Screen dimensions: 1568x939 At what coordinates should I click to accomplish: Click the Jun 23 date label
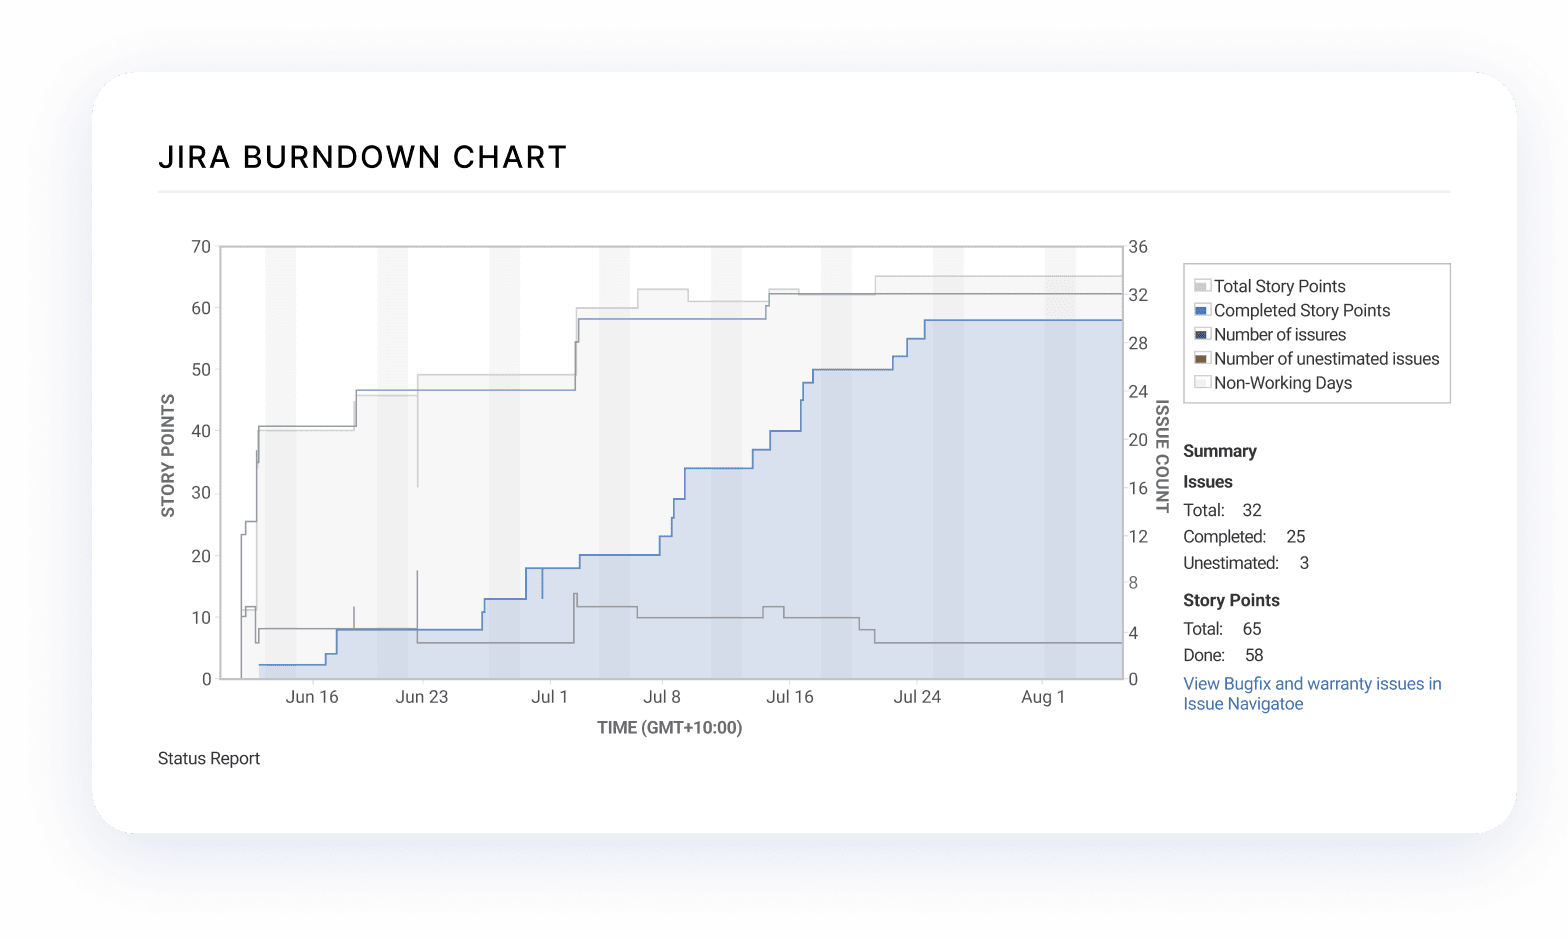[x=422, y=697]
